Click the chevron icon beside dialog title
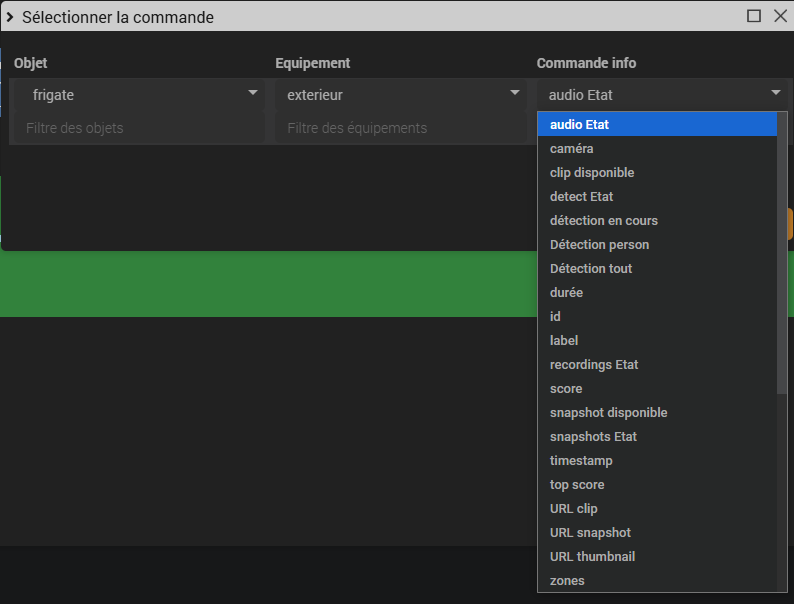Image resolution: width=794 pixels, height=604 pixels. pos(10,17)
